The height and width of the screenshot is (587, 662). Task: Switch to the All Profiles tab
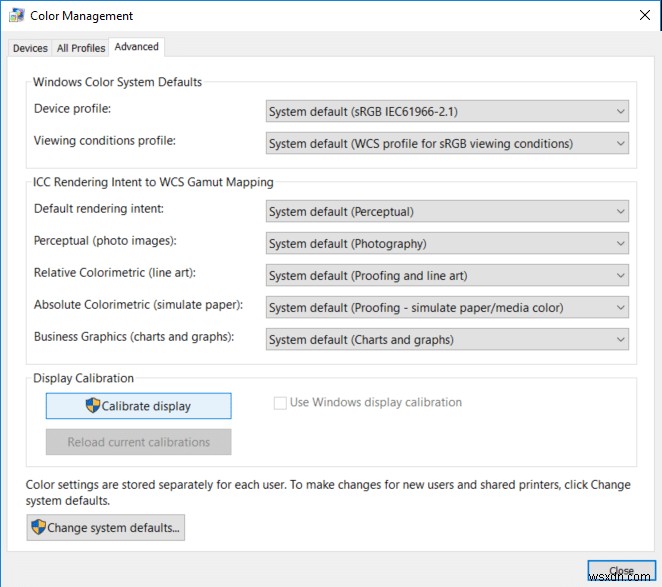[81, 48]
